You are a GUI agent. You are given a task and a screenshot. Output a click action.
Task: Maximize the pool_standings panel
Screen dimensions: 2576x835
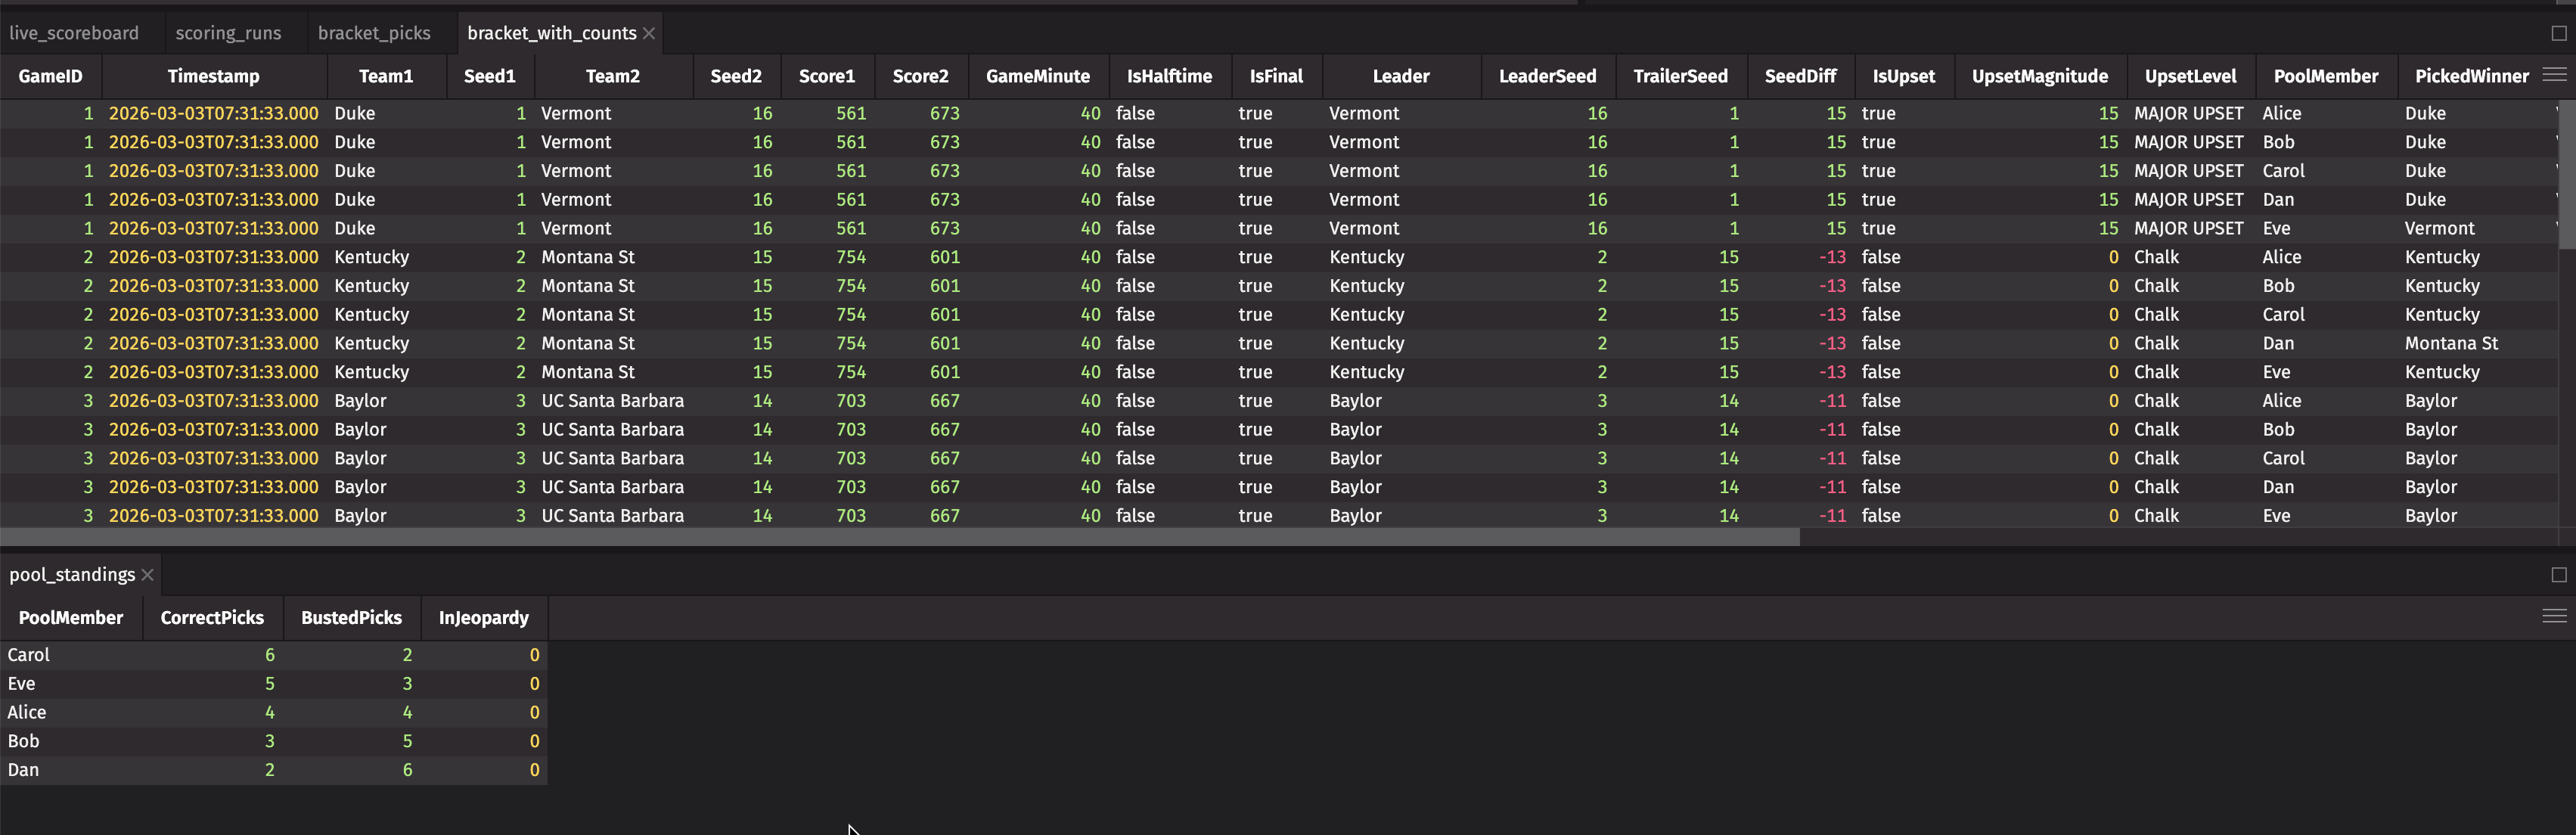coord(2559,575)
